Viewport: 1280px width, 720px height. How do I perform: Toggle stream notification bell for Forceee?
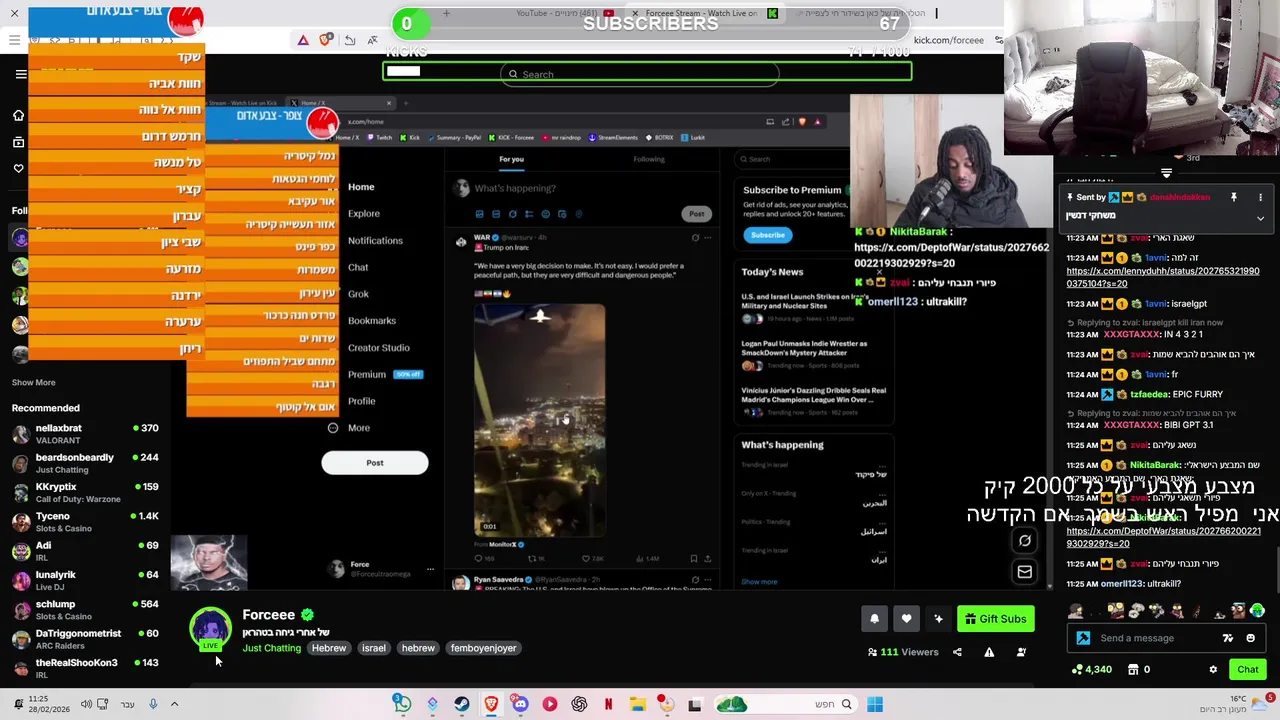coord(874,619)
